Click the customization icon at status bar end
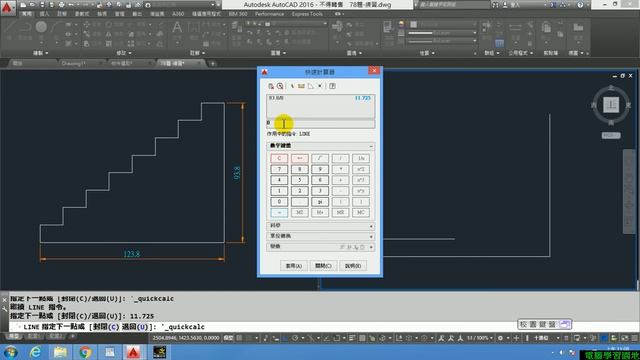The width and height of the screenshot is (640, 360). (635, 338)
